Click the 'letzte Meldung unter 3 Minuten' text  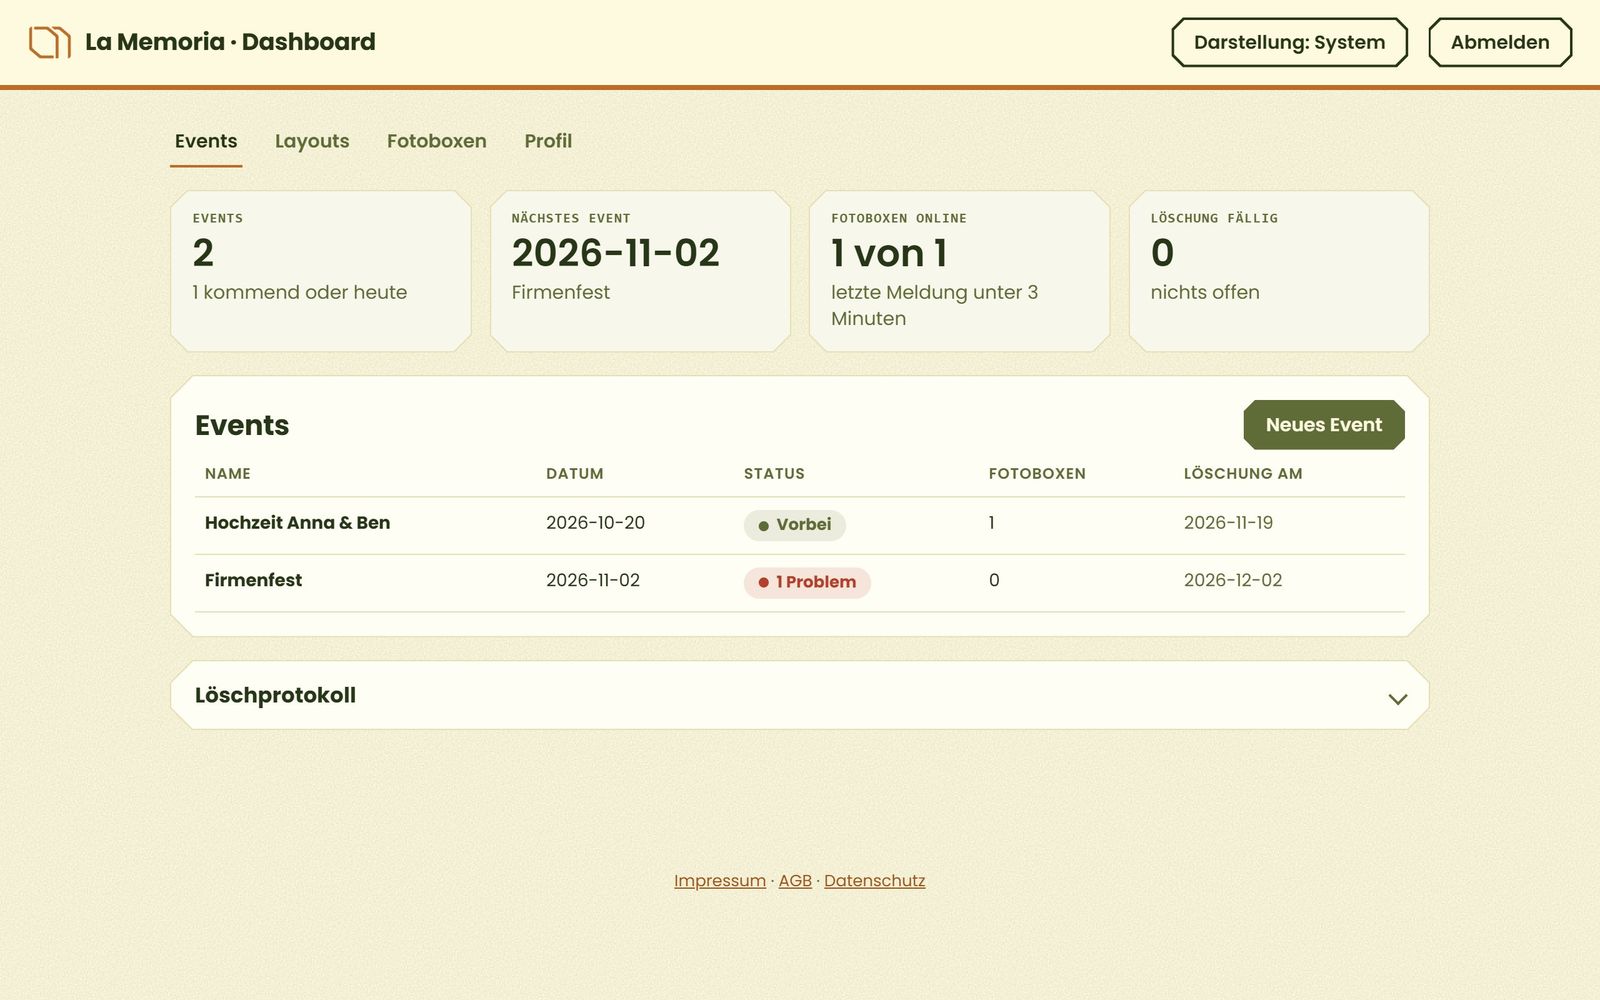click(935, 305)
